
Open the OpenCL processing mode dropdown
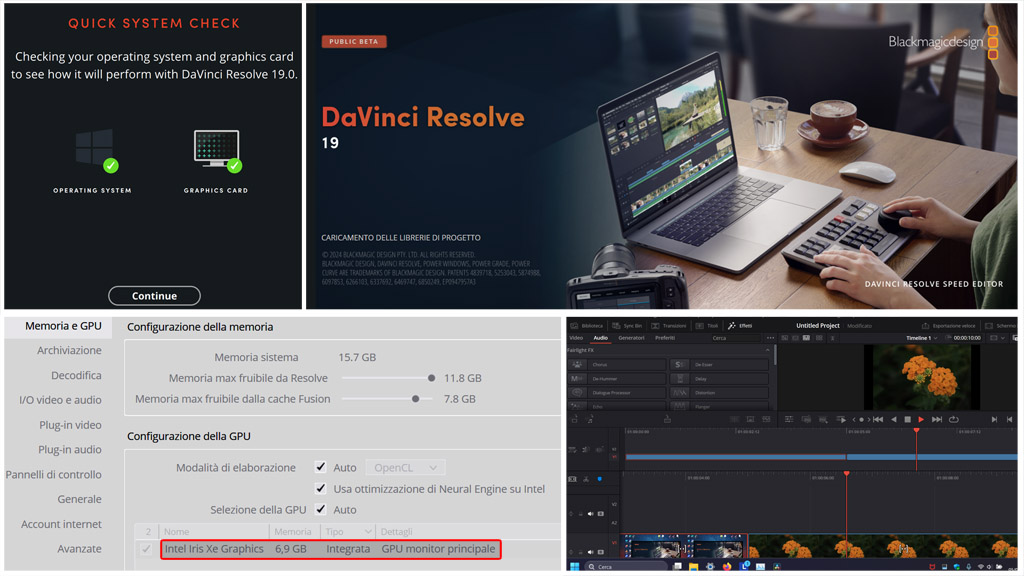click(405, 468)
